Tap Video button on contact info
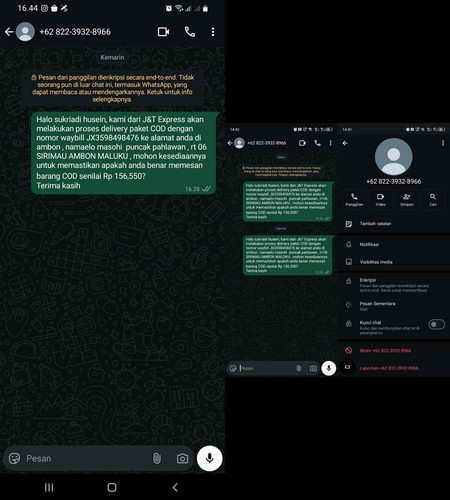 (380, 199)
